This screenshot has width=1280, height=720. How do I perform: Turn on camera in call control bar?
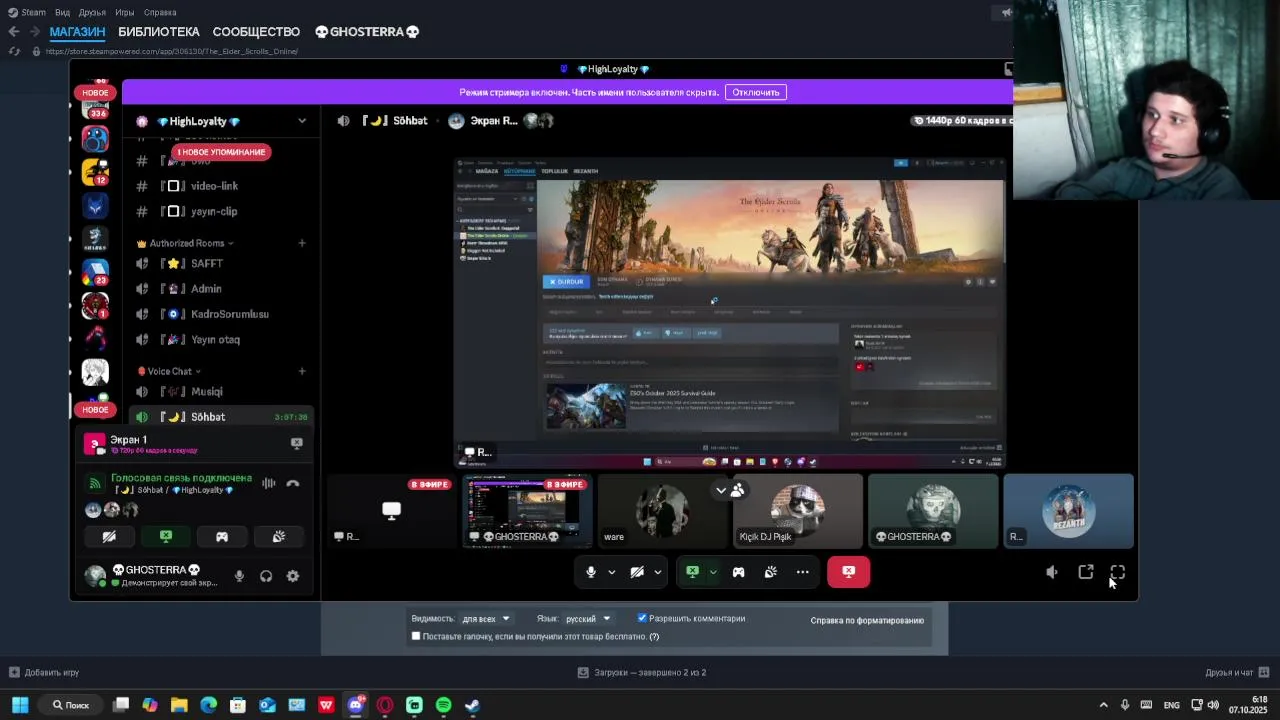click(637, 572)
